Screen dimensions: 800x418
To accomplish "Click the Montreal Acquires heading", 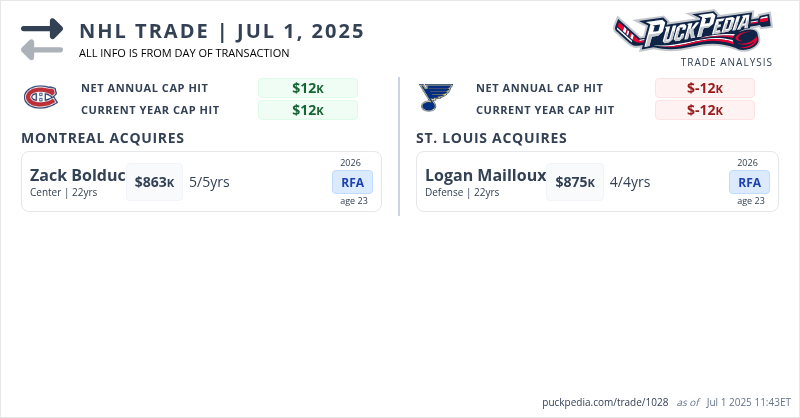I will pos(102,138).
